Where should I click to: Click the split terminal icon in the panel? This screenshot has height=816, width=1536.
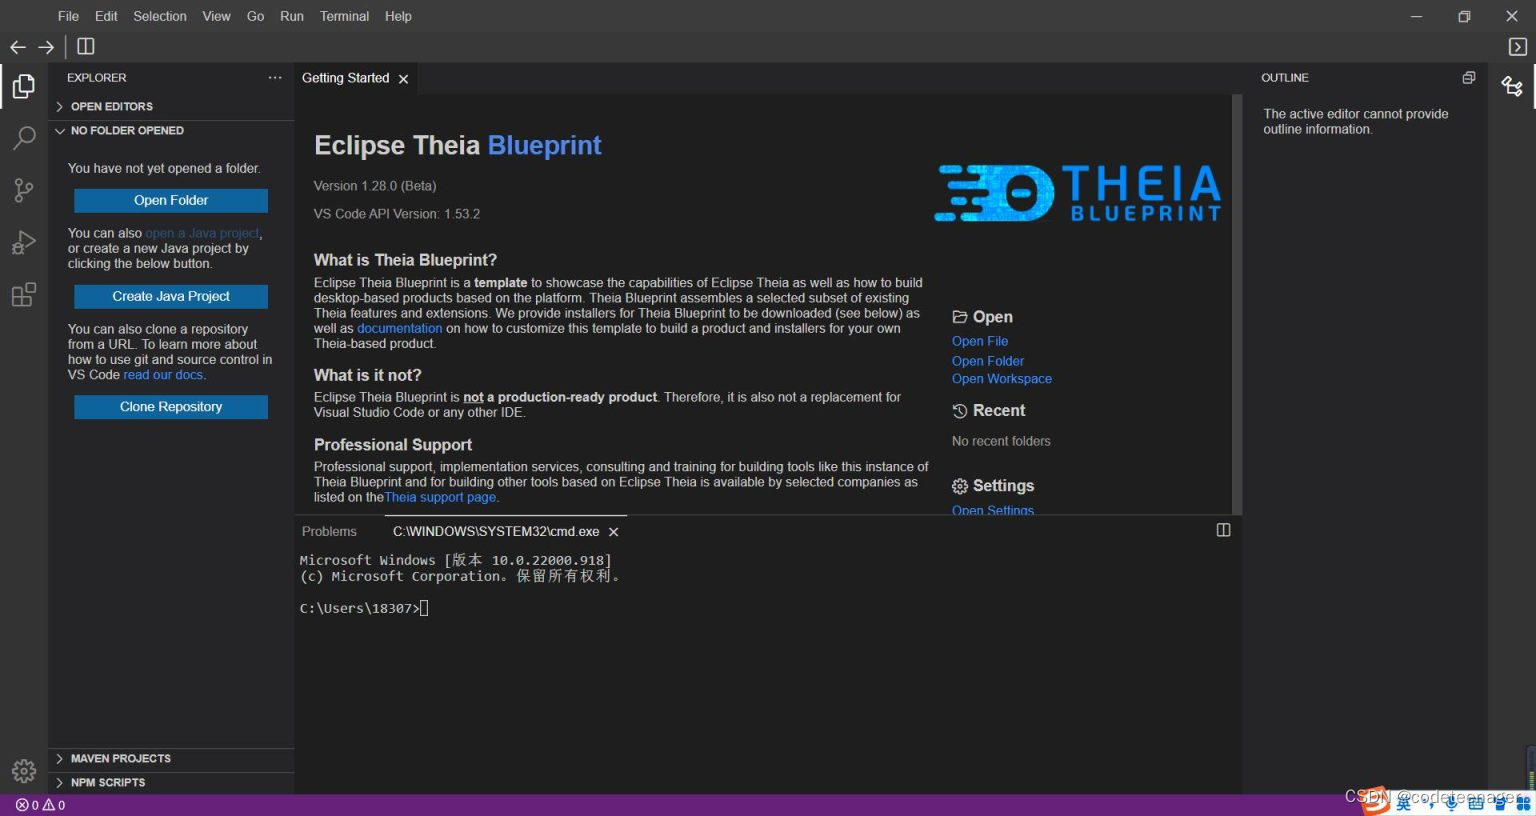click(x=1223, y=530)
